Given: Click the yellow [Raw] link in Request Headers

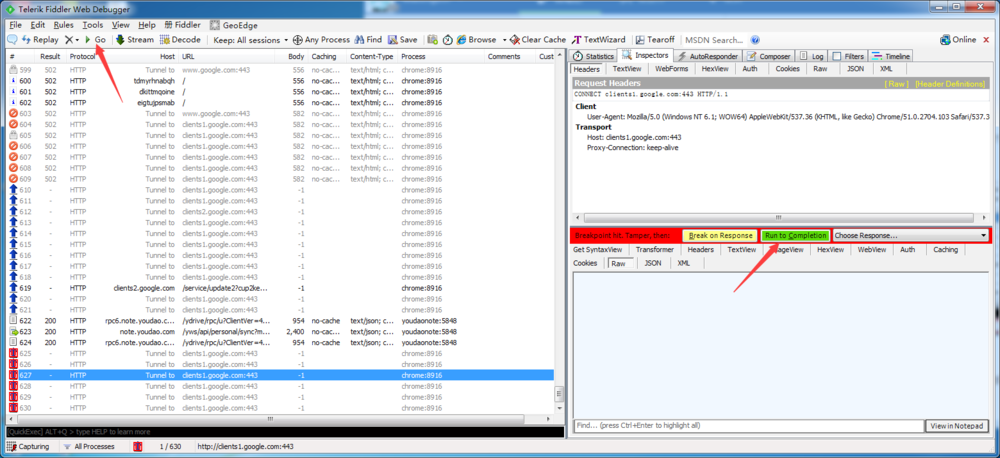Looking at the screenshot, I should click(895, 84).
